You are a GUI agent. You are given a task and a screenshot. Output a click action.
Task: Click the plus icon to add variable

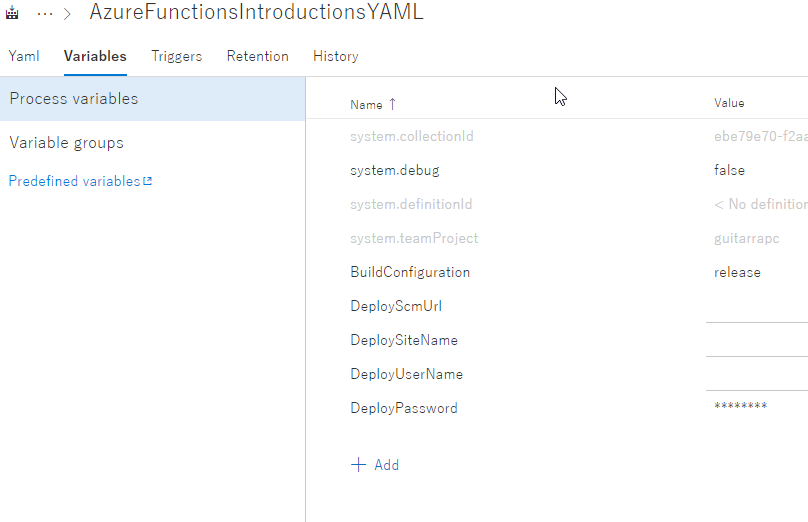359,465
